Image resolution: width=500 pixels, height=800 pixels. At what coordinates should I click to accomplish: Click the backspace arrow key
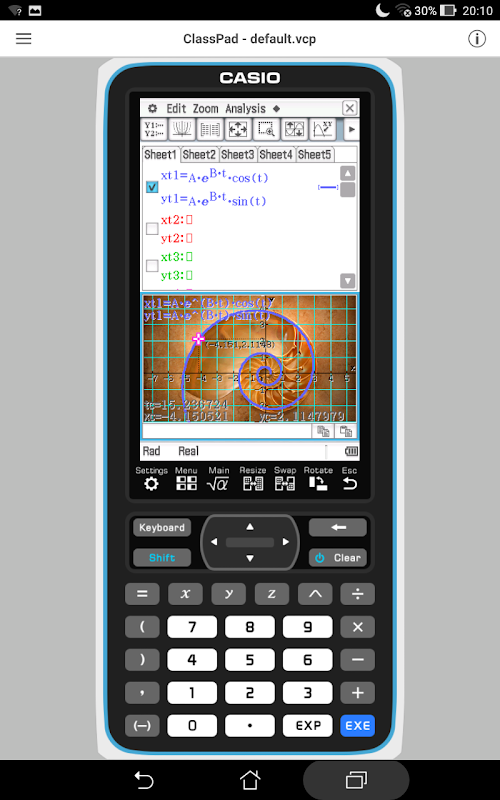point(338,528)
